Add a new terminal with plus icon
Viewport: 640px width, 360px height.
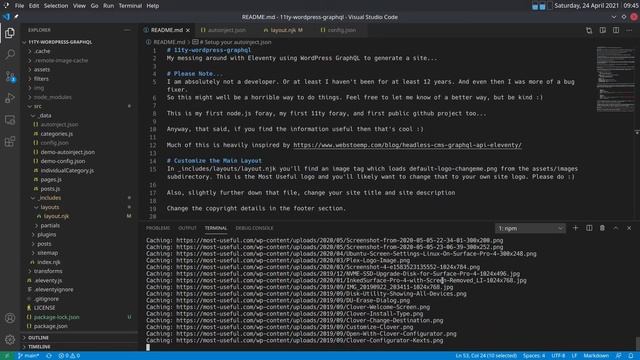[x=576, y=228]
